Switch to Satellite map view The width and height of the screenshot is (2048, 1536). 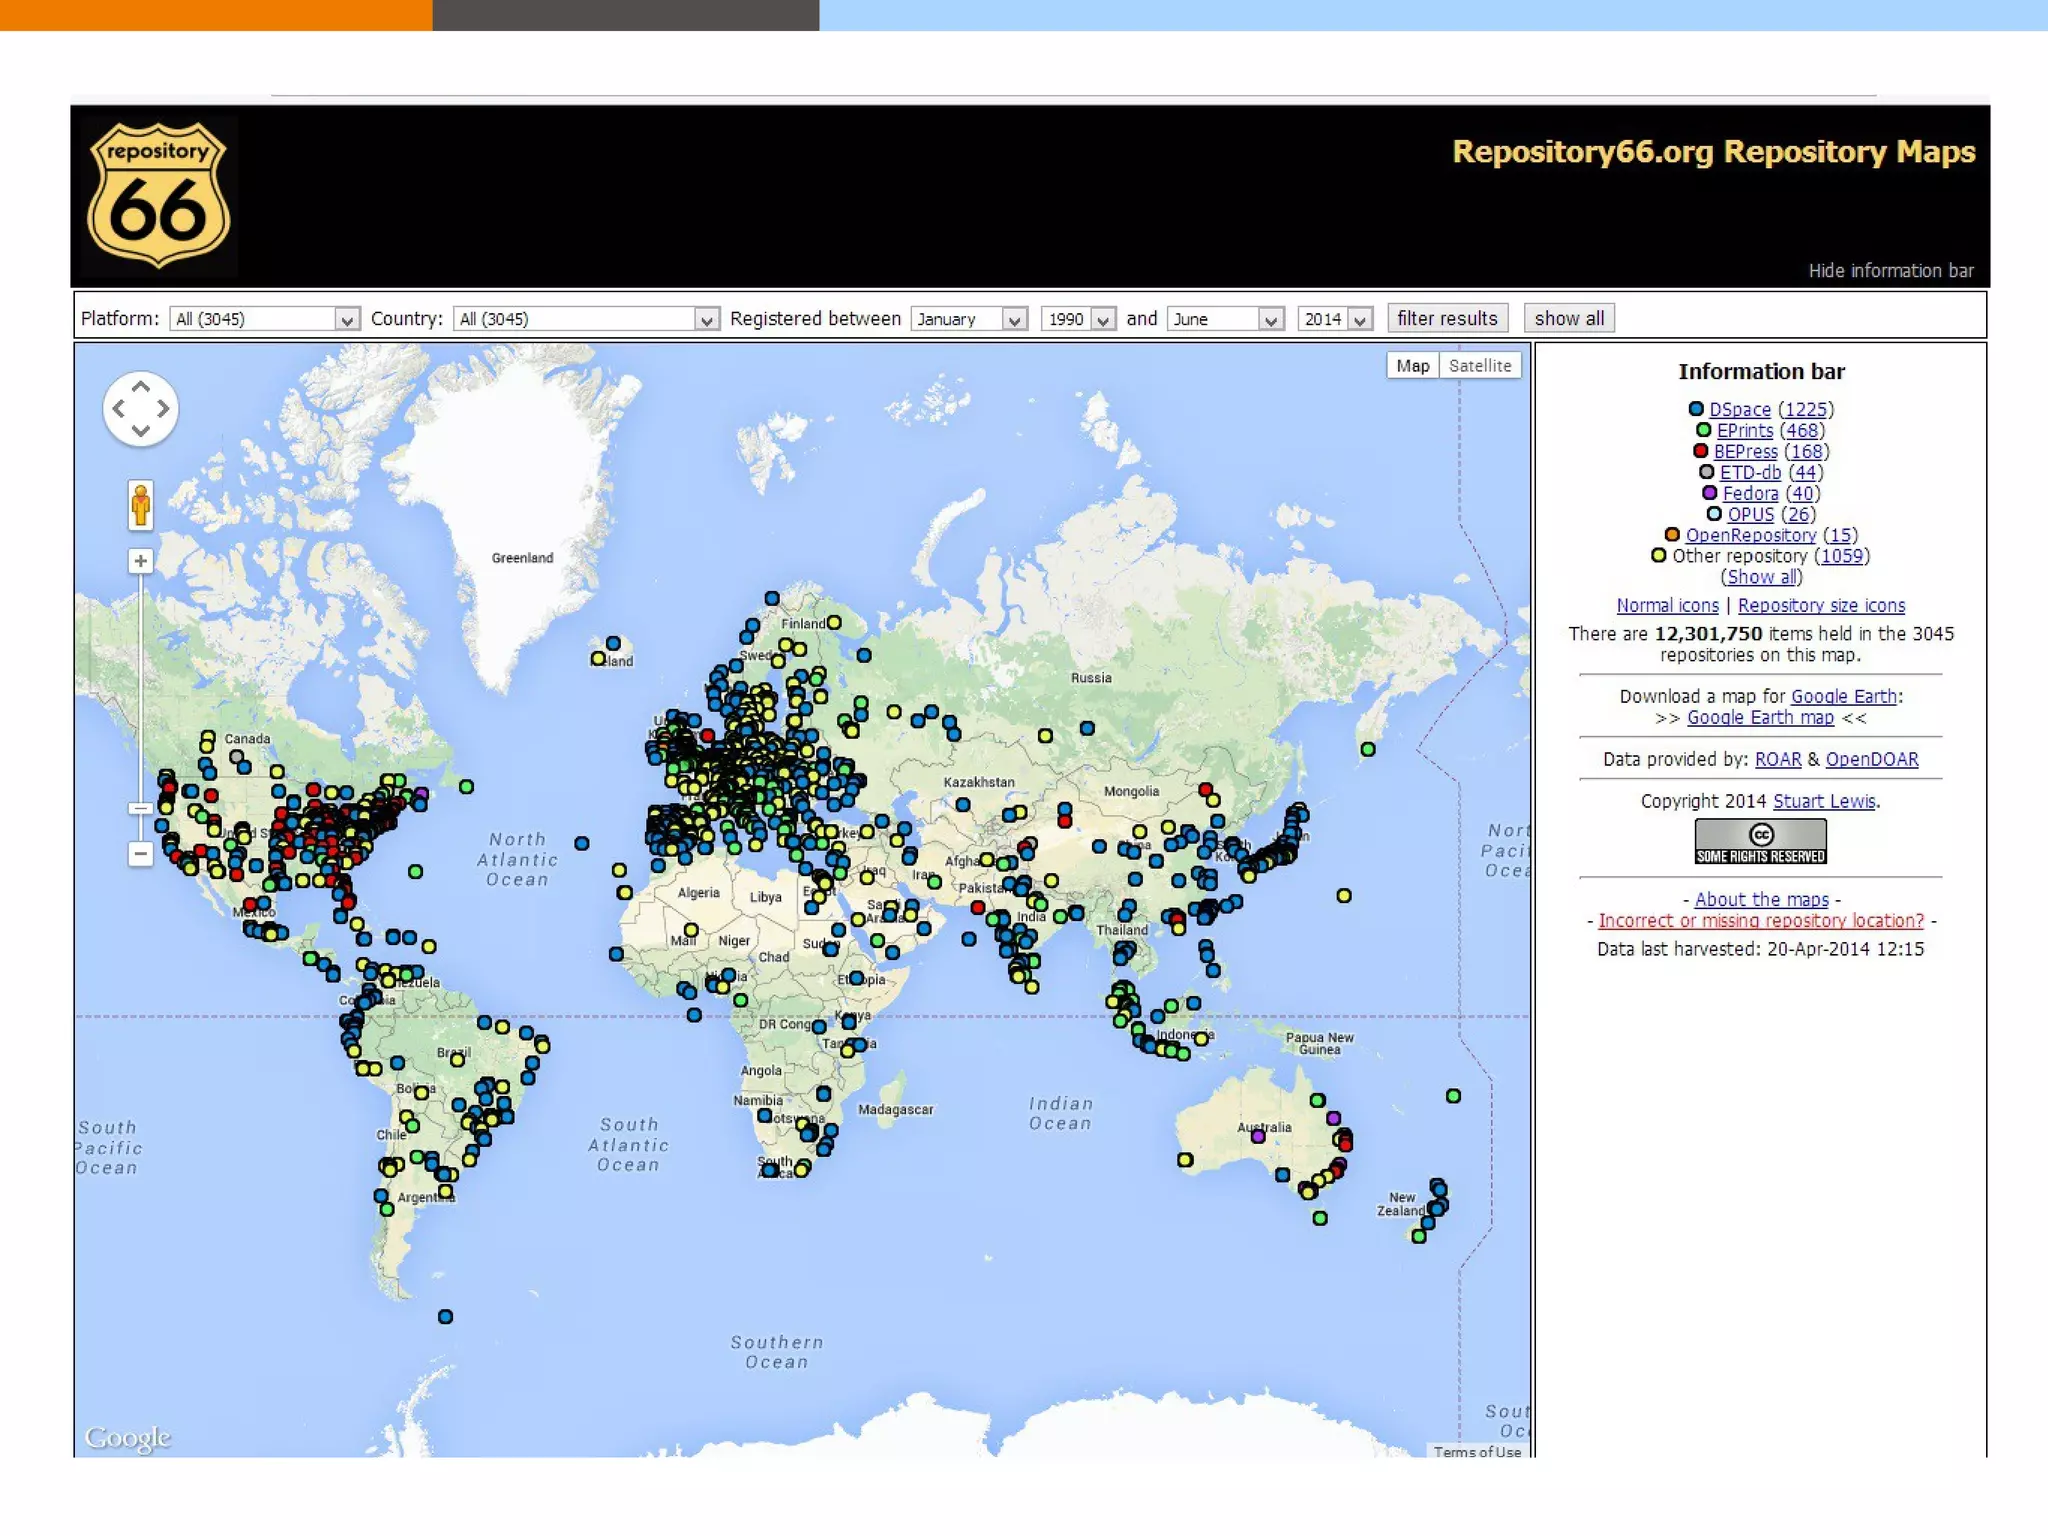coord(1480,366)
